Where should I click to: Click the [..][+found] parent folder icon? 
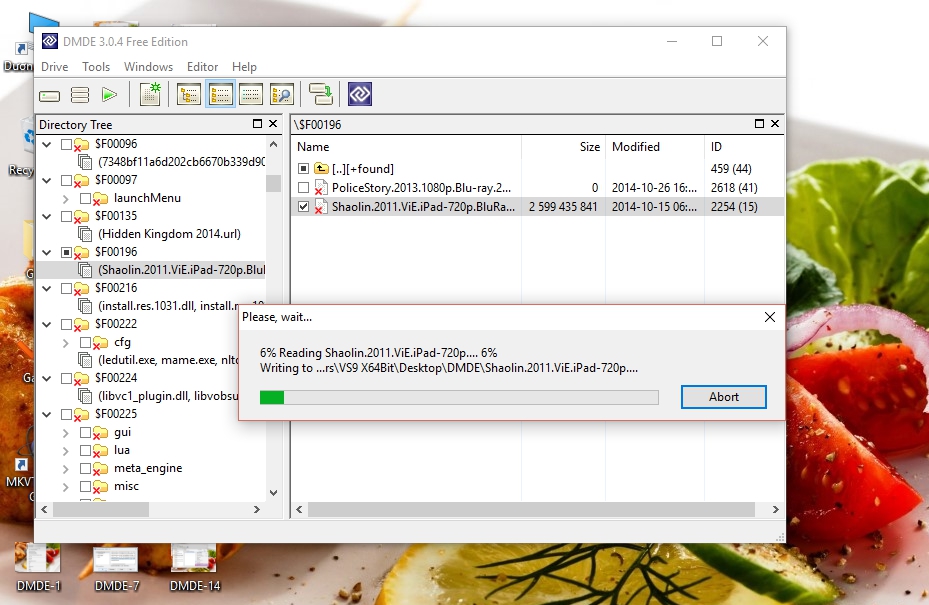click(x=321, y=169)
